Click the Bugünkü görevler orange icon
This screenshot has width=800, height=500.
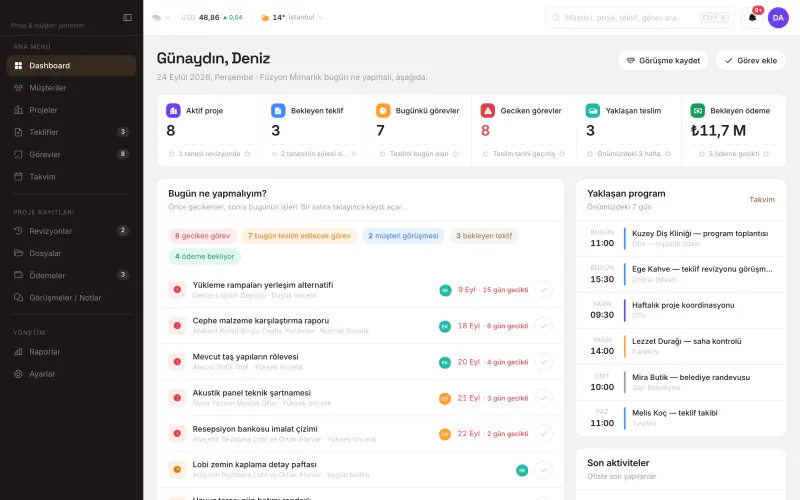383,110
